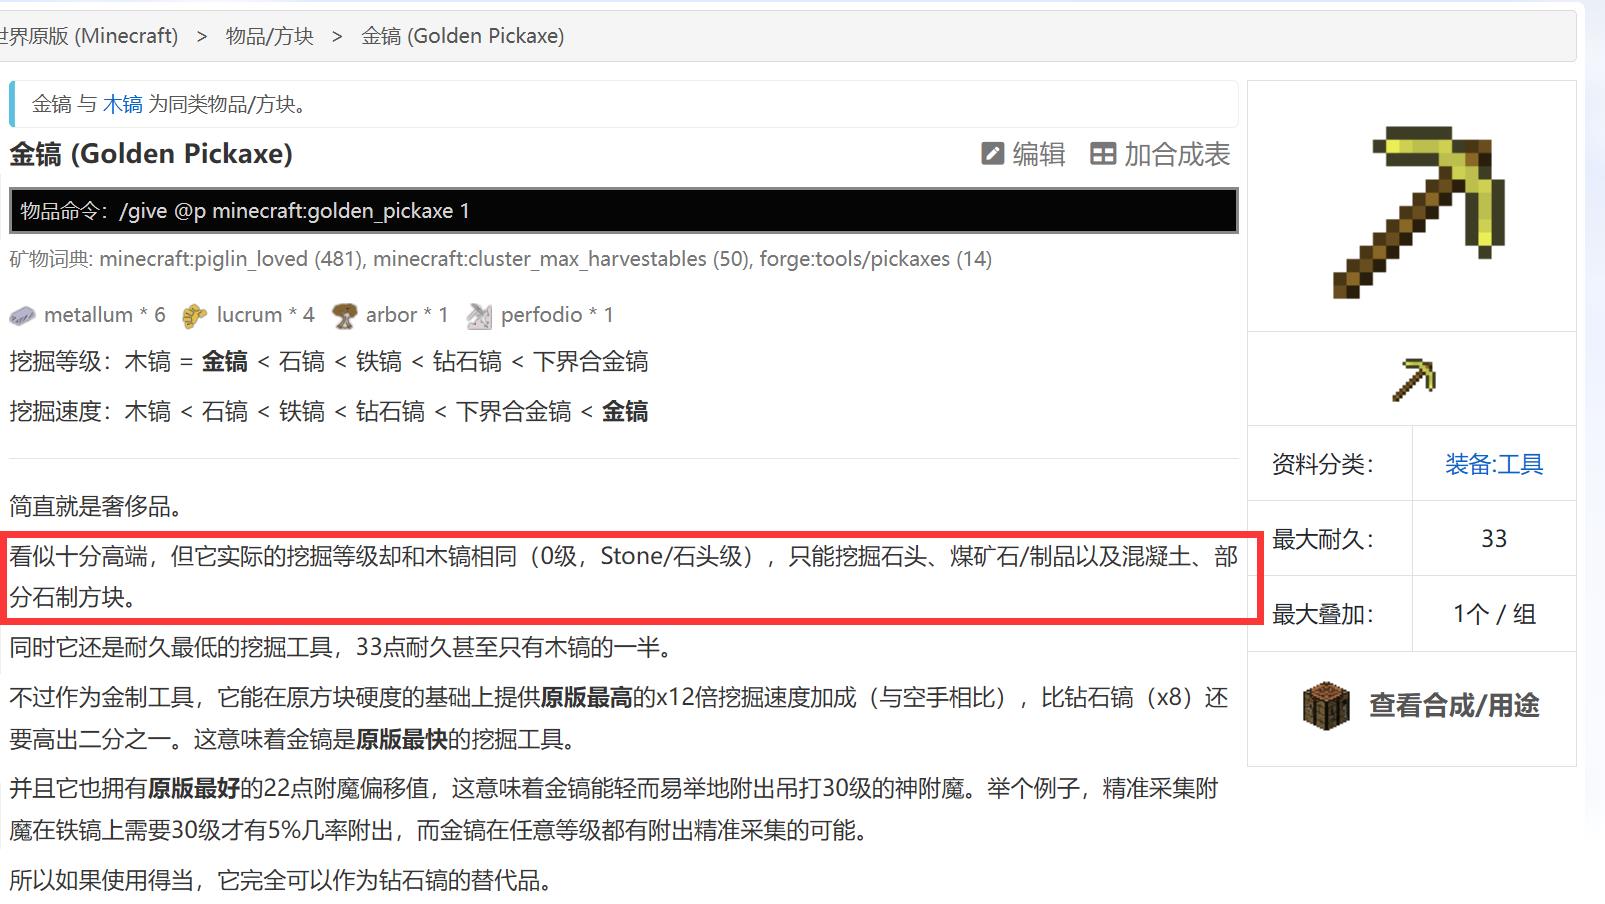Select the metallum ingot icon
Image resolution: width=1605 pixels, height=904 pixels.
pyautogui.click(x=22, y=314)
